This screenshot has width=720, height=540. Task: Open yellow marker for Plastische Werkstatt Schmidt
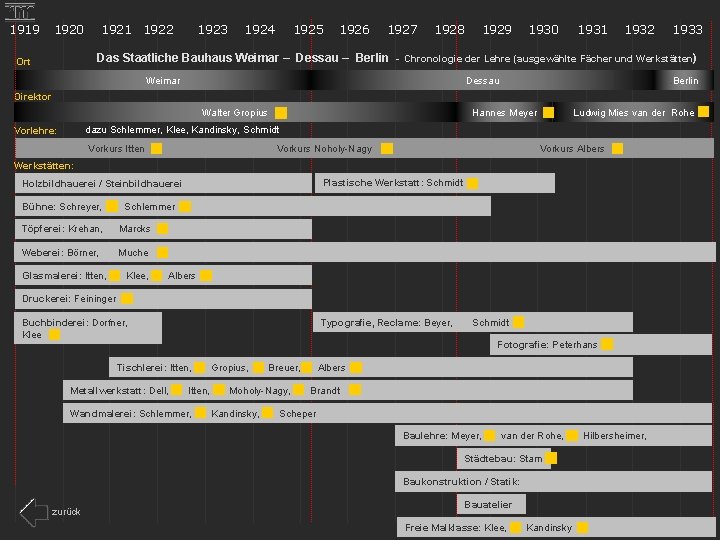[473, 183]
